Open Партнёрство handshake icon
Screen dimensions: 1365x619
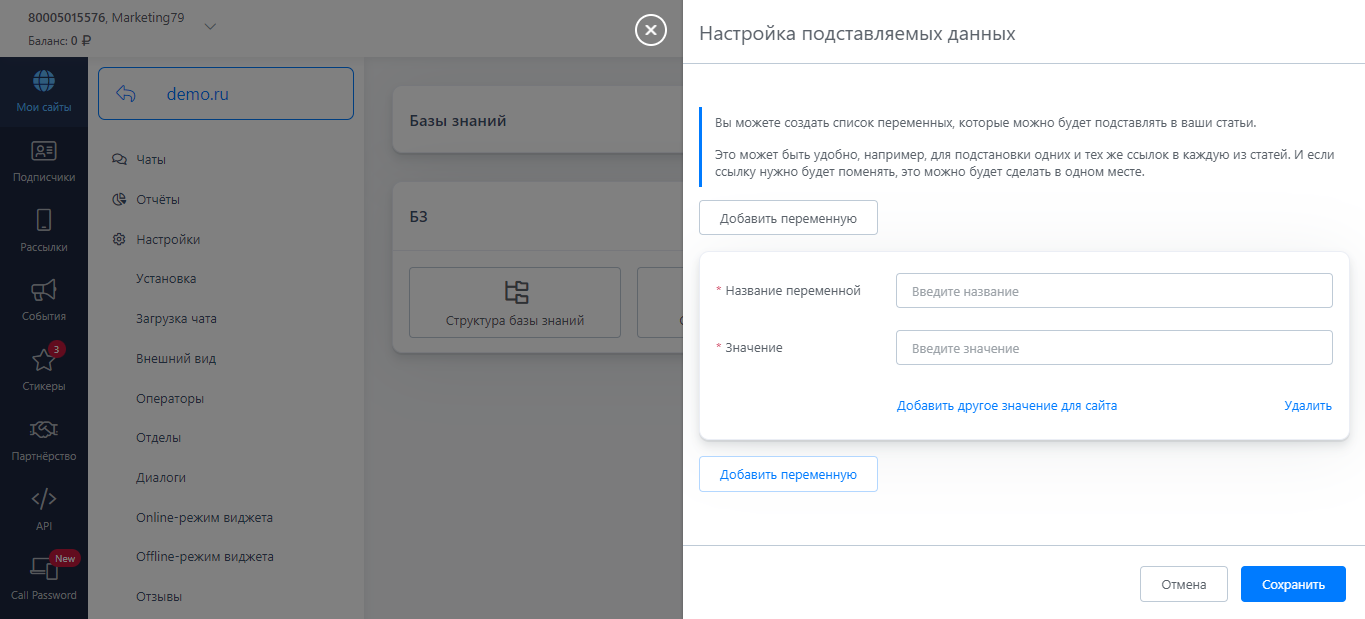(x=43, y=430)
